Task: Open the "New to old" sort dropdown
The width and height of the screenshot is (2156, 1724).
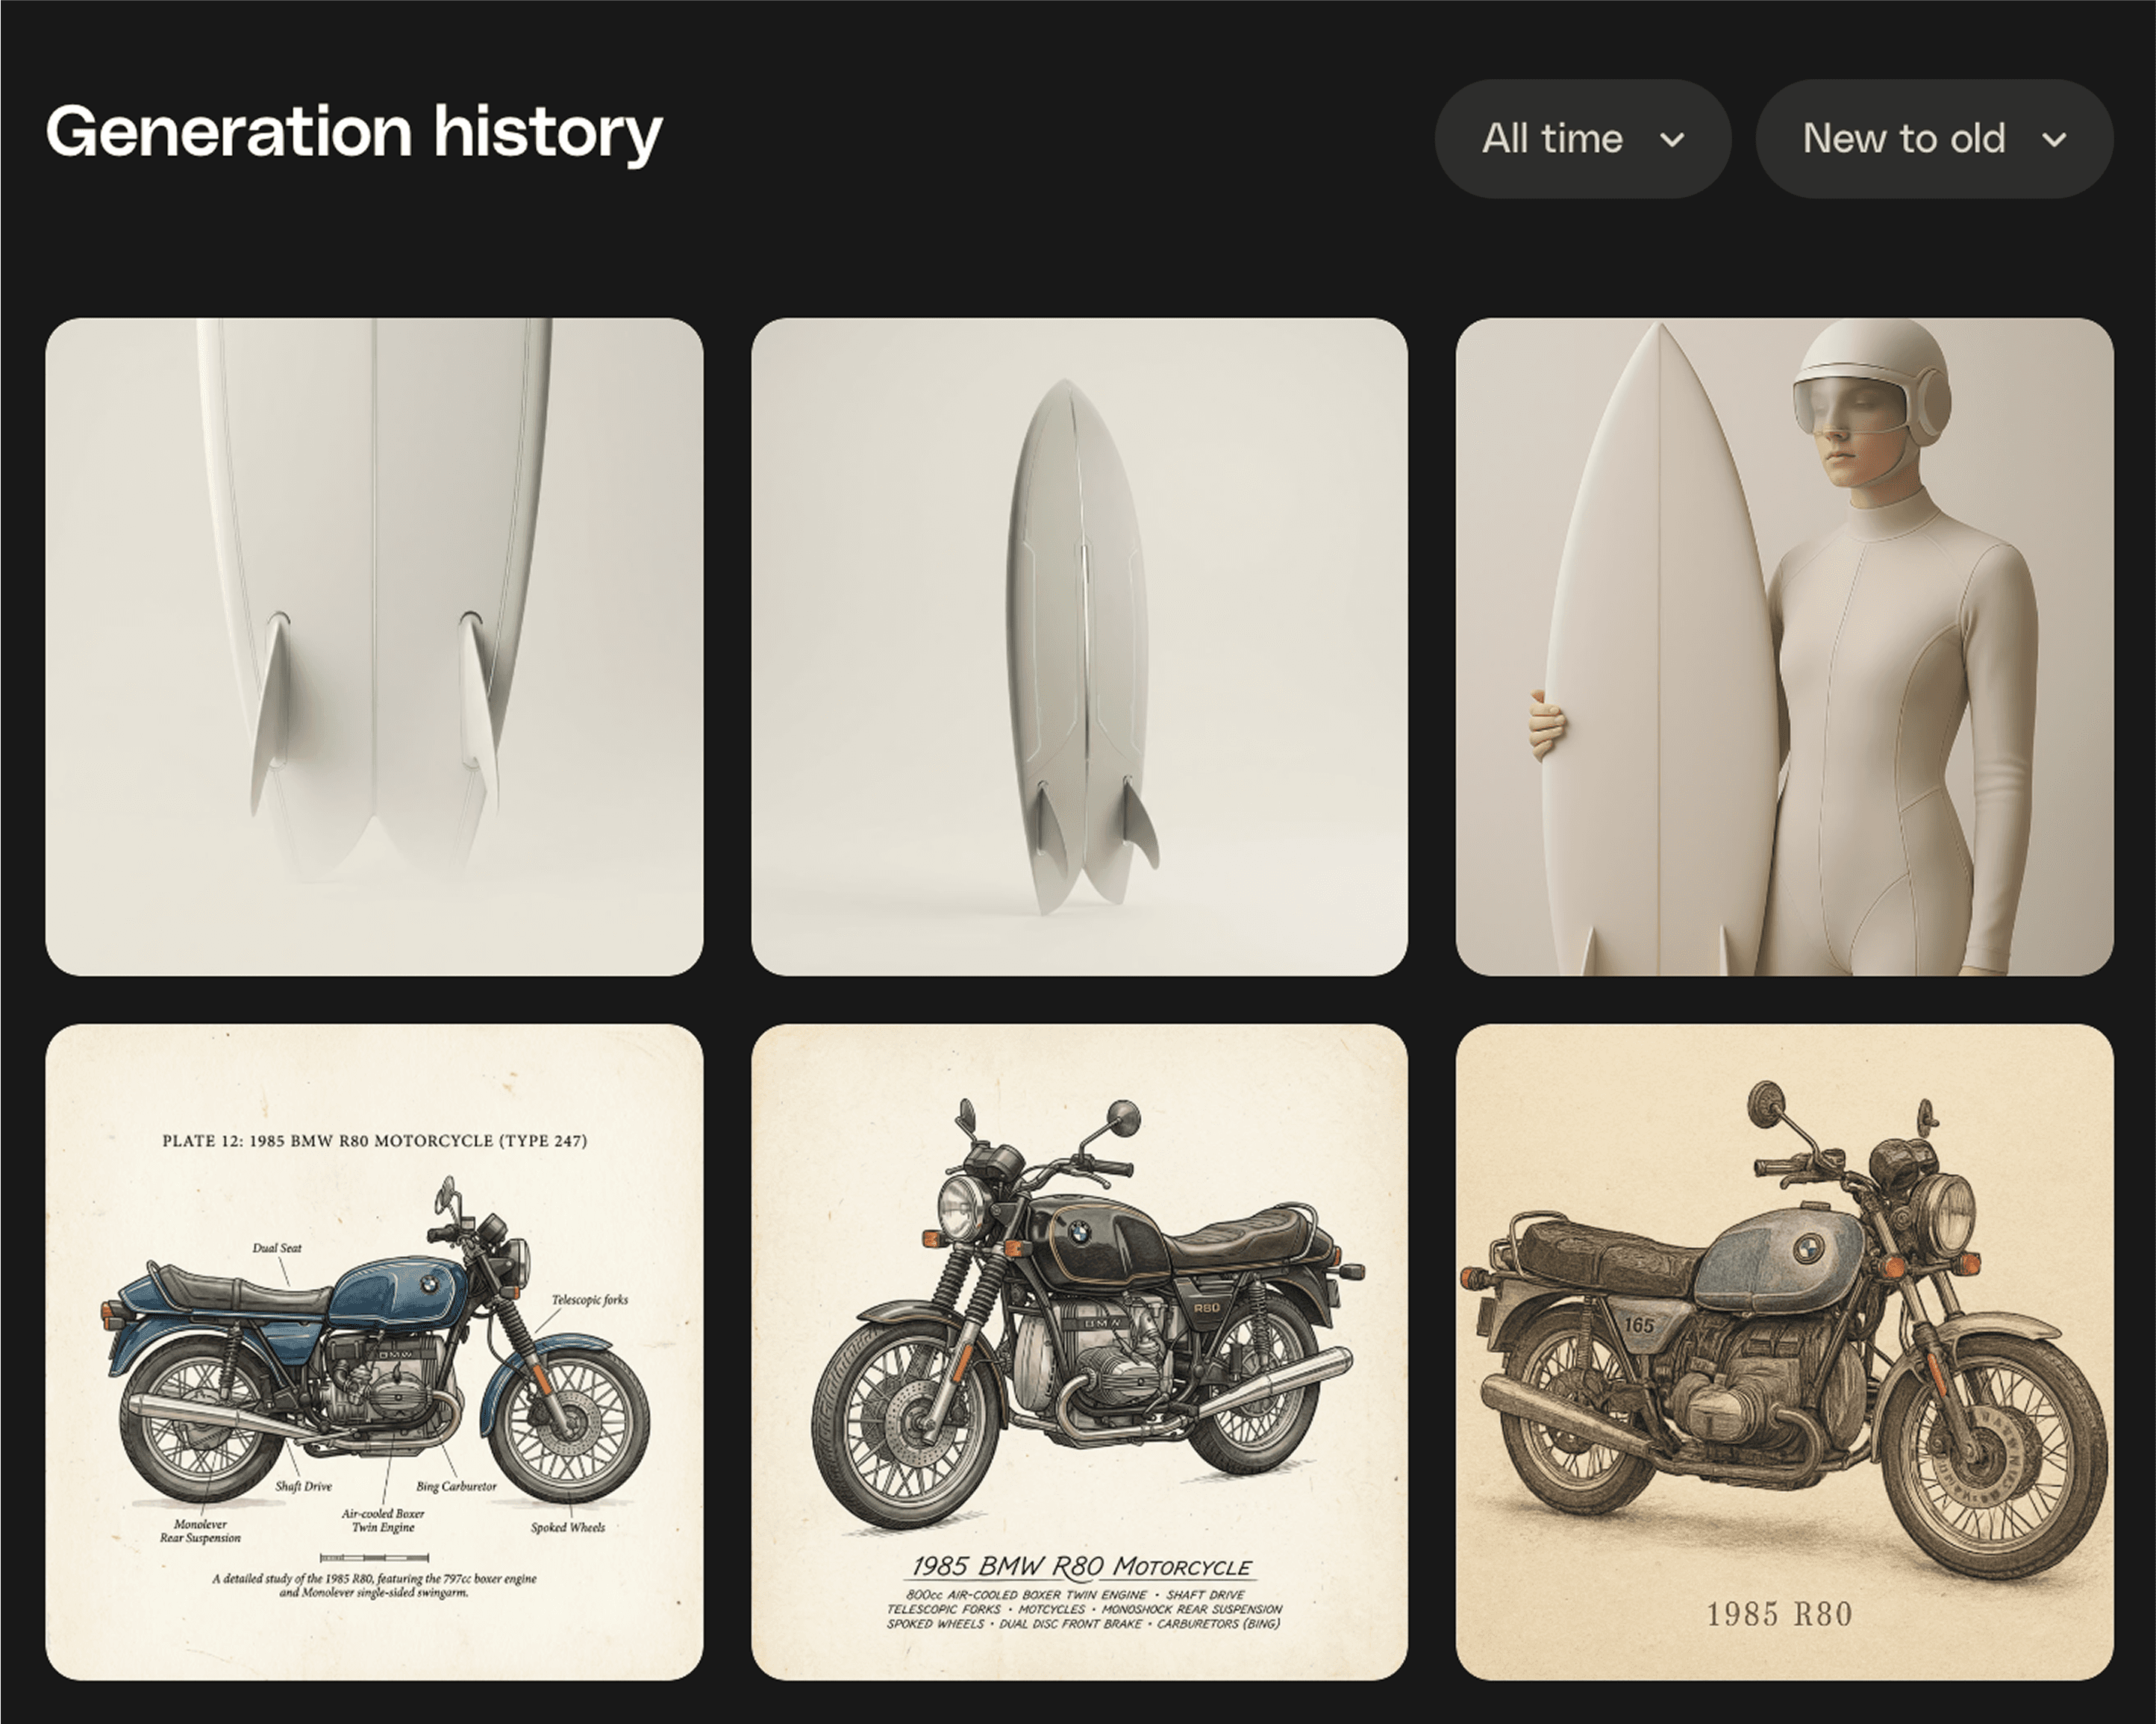Action: [1933, 139]
